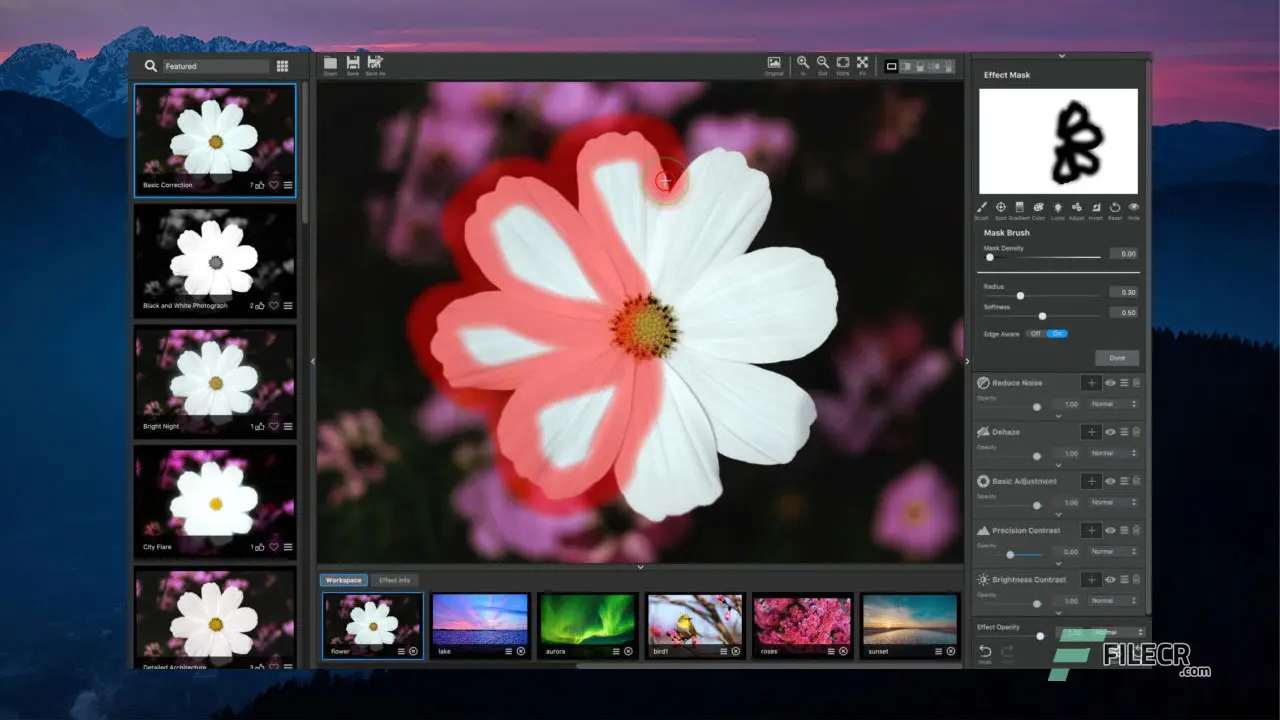Adjust the Softness slider

tap(1043, 316)
